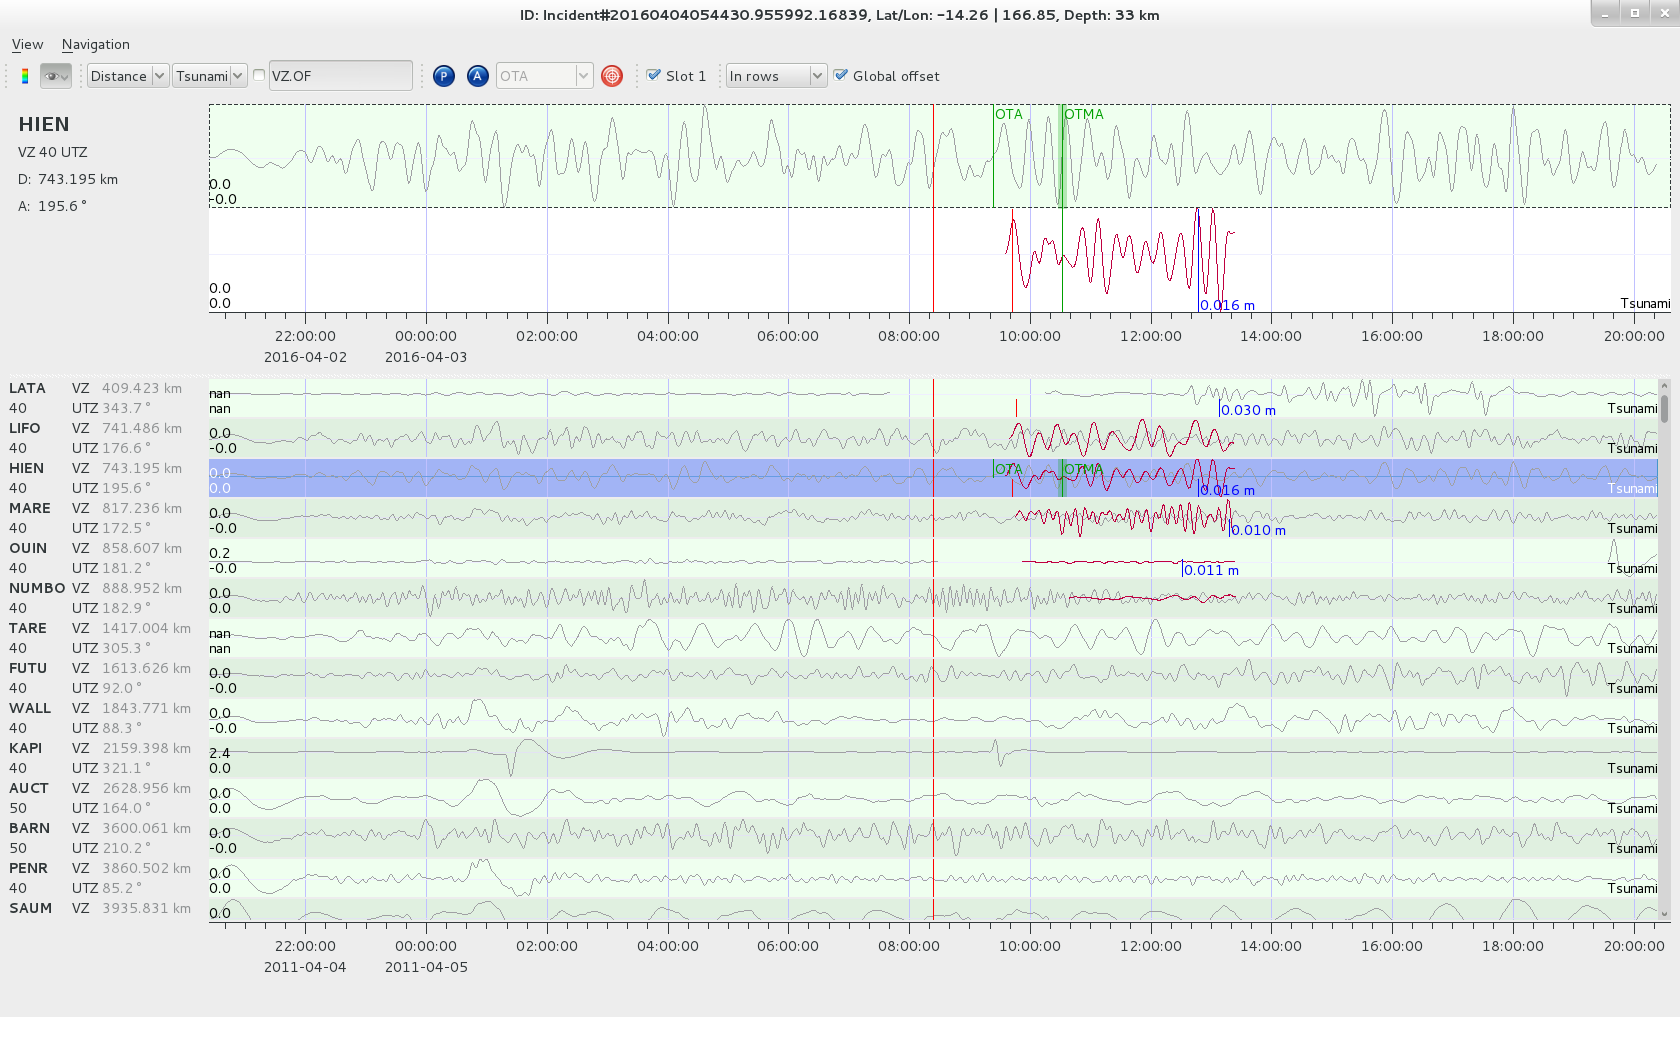Click the VZ 40 UTZ channel label
The image size is (1680, 1050).
coord(53,152)
